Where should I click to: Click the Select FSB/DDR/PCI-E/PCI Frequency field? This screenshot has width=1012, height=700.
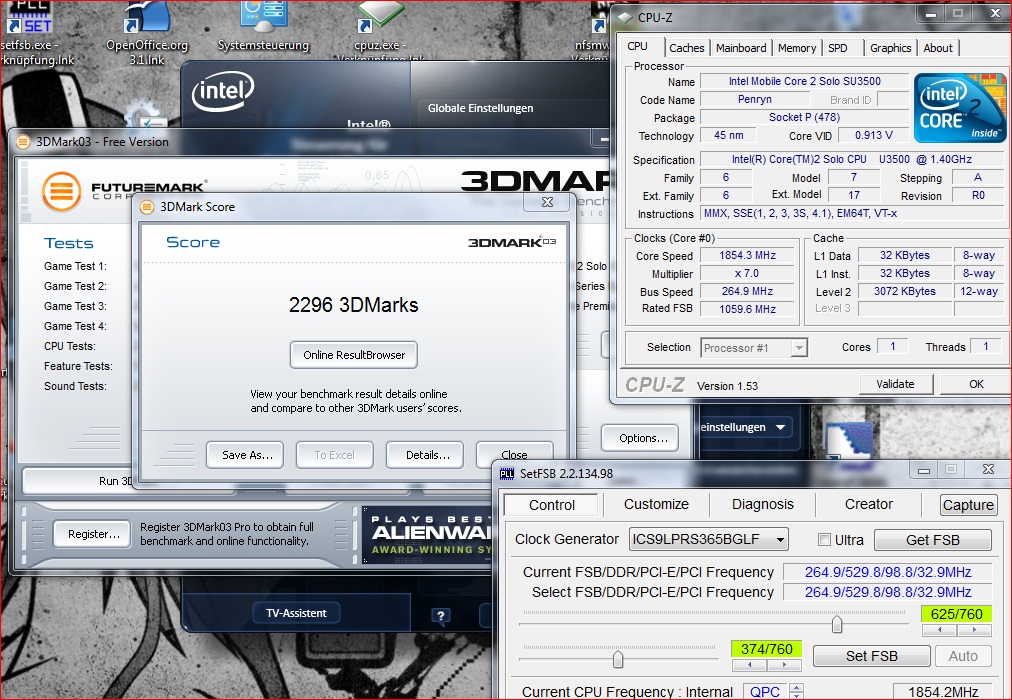887,592
